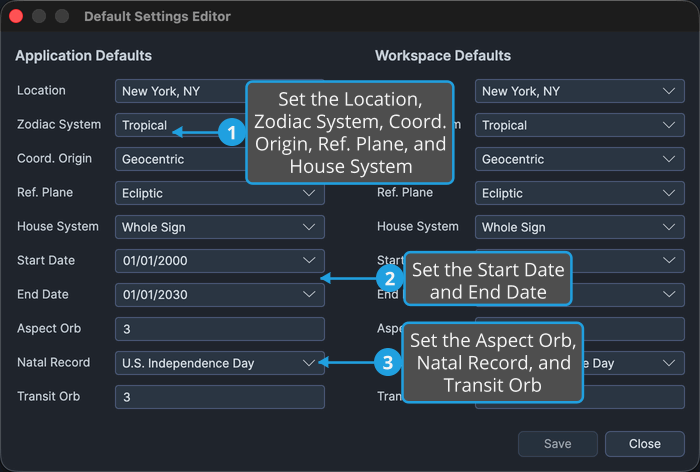The height and width of the screenshot is (472, 700).
Task: Click the Save button
Action: pyautogui.click(x=558, y=443)
